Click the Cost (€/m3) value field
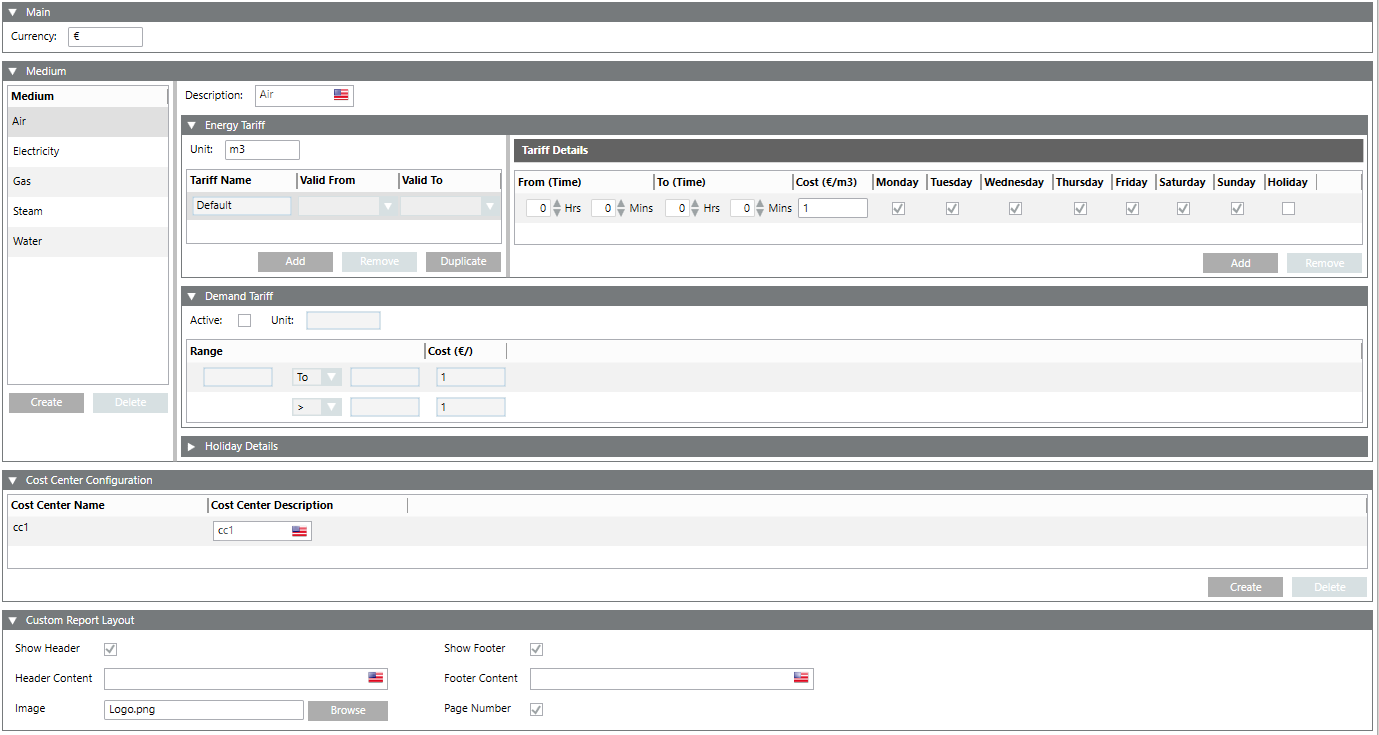Screen dimensions: 1379x735 pos(832,208)
